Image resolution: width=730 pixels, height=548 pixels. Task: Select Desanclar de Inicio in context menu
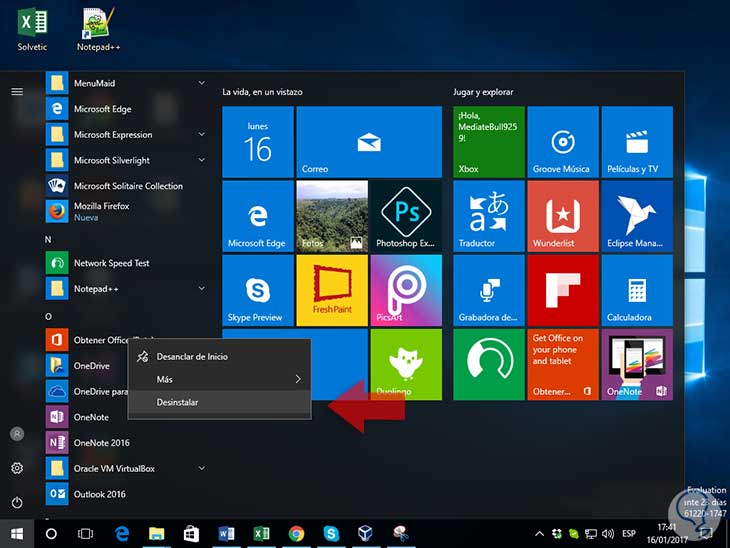[x=219, y=357]
